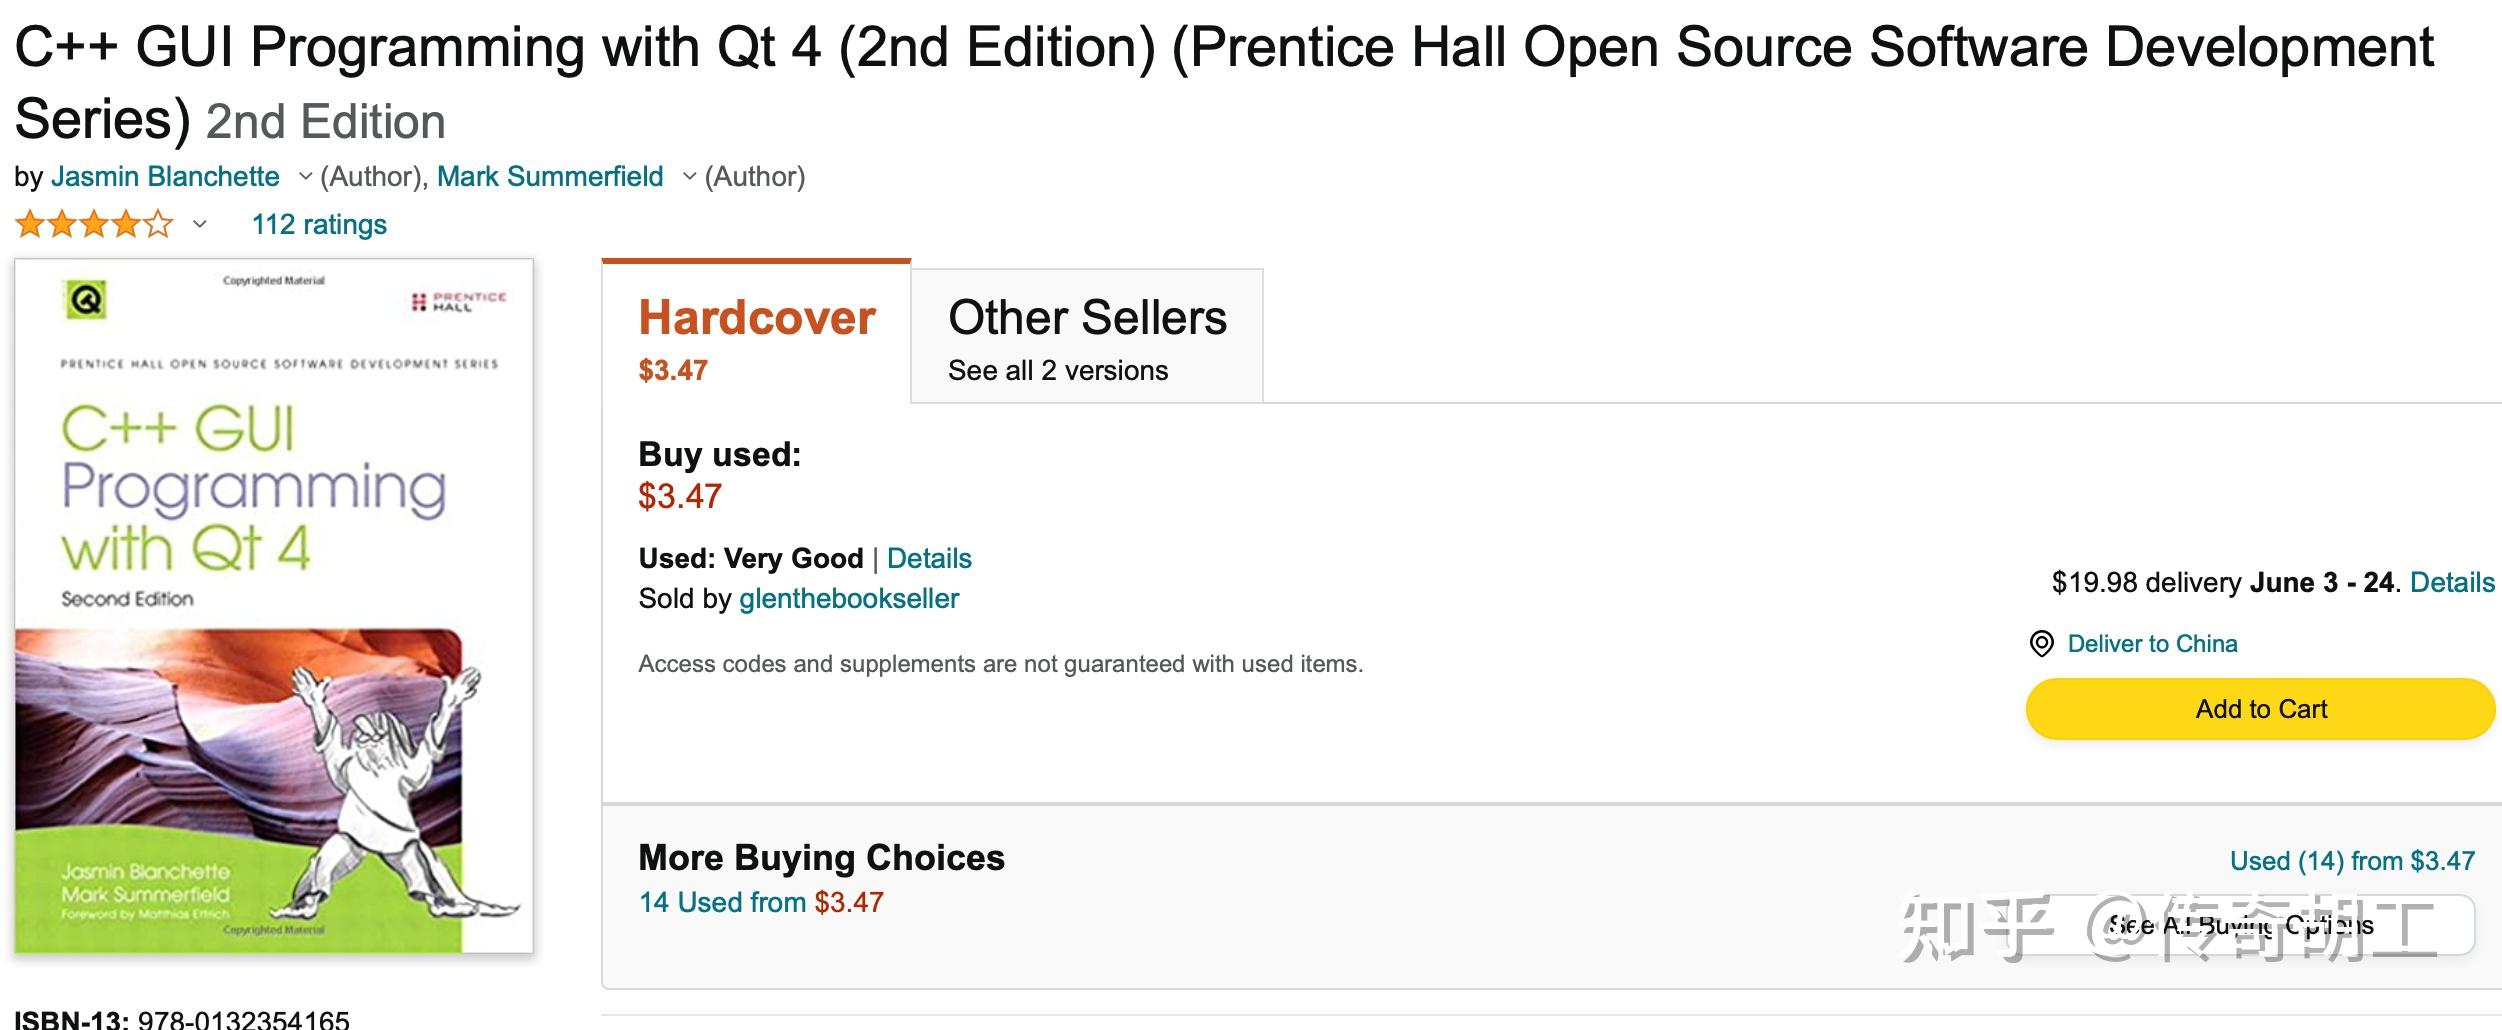Open Jasmin Blanchette author page
2502x1030 pixels.
[x=165, y=177]
